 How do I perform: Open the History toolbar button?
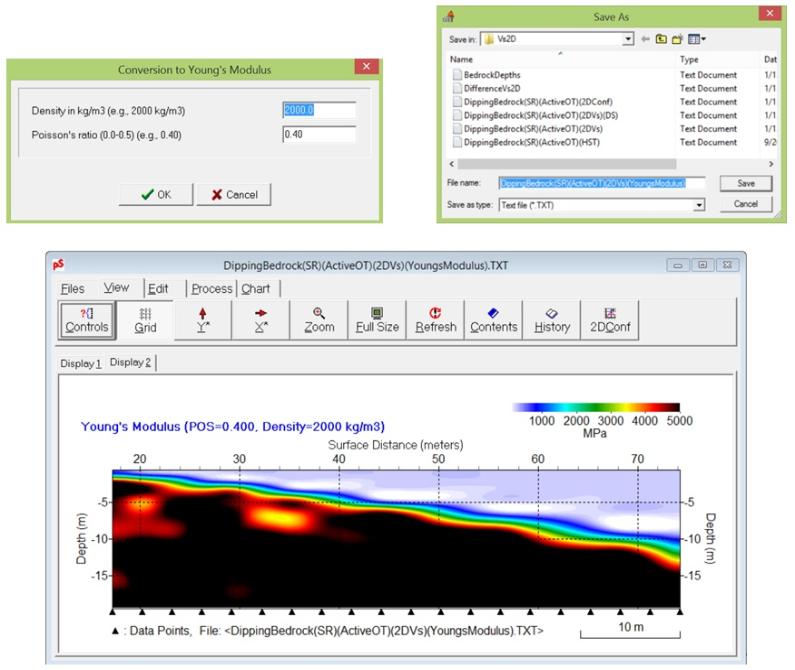551,319
